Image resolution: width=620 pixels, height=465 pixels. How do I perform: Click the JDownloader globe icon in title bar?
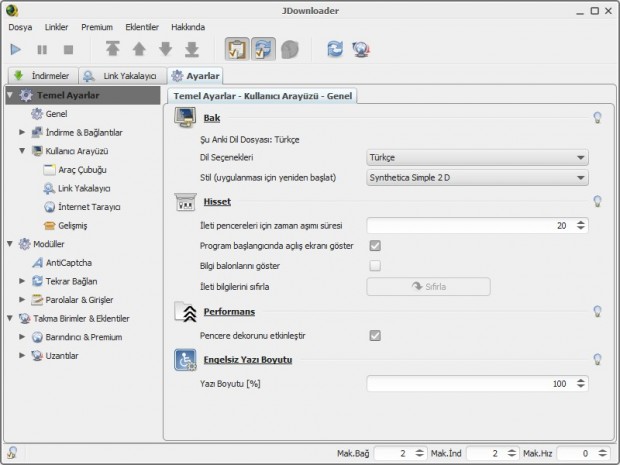tap(12, 10)
